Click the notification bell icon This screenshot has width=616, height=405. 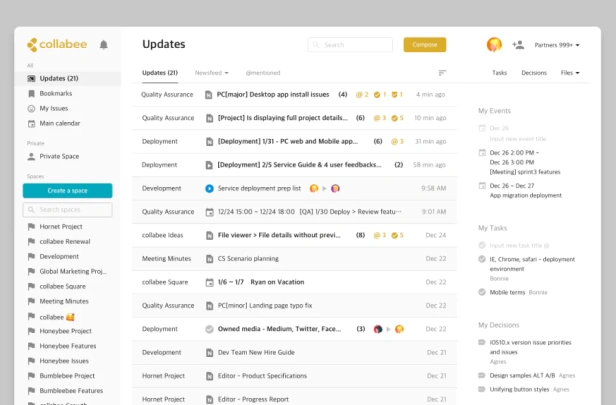tap(104, 45)
